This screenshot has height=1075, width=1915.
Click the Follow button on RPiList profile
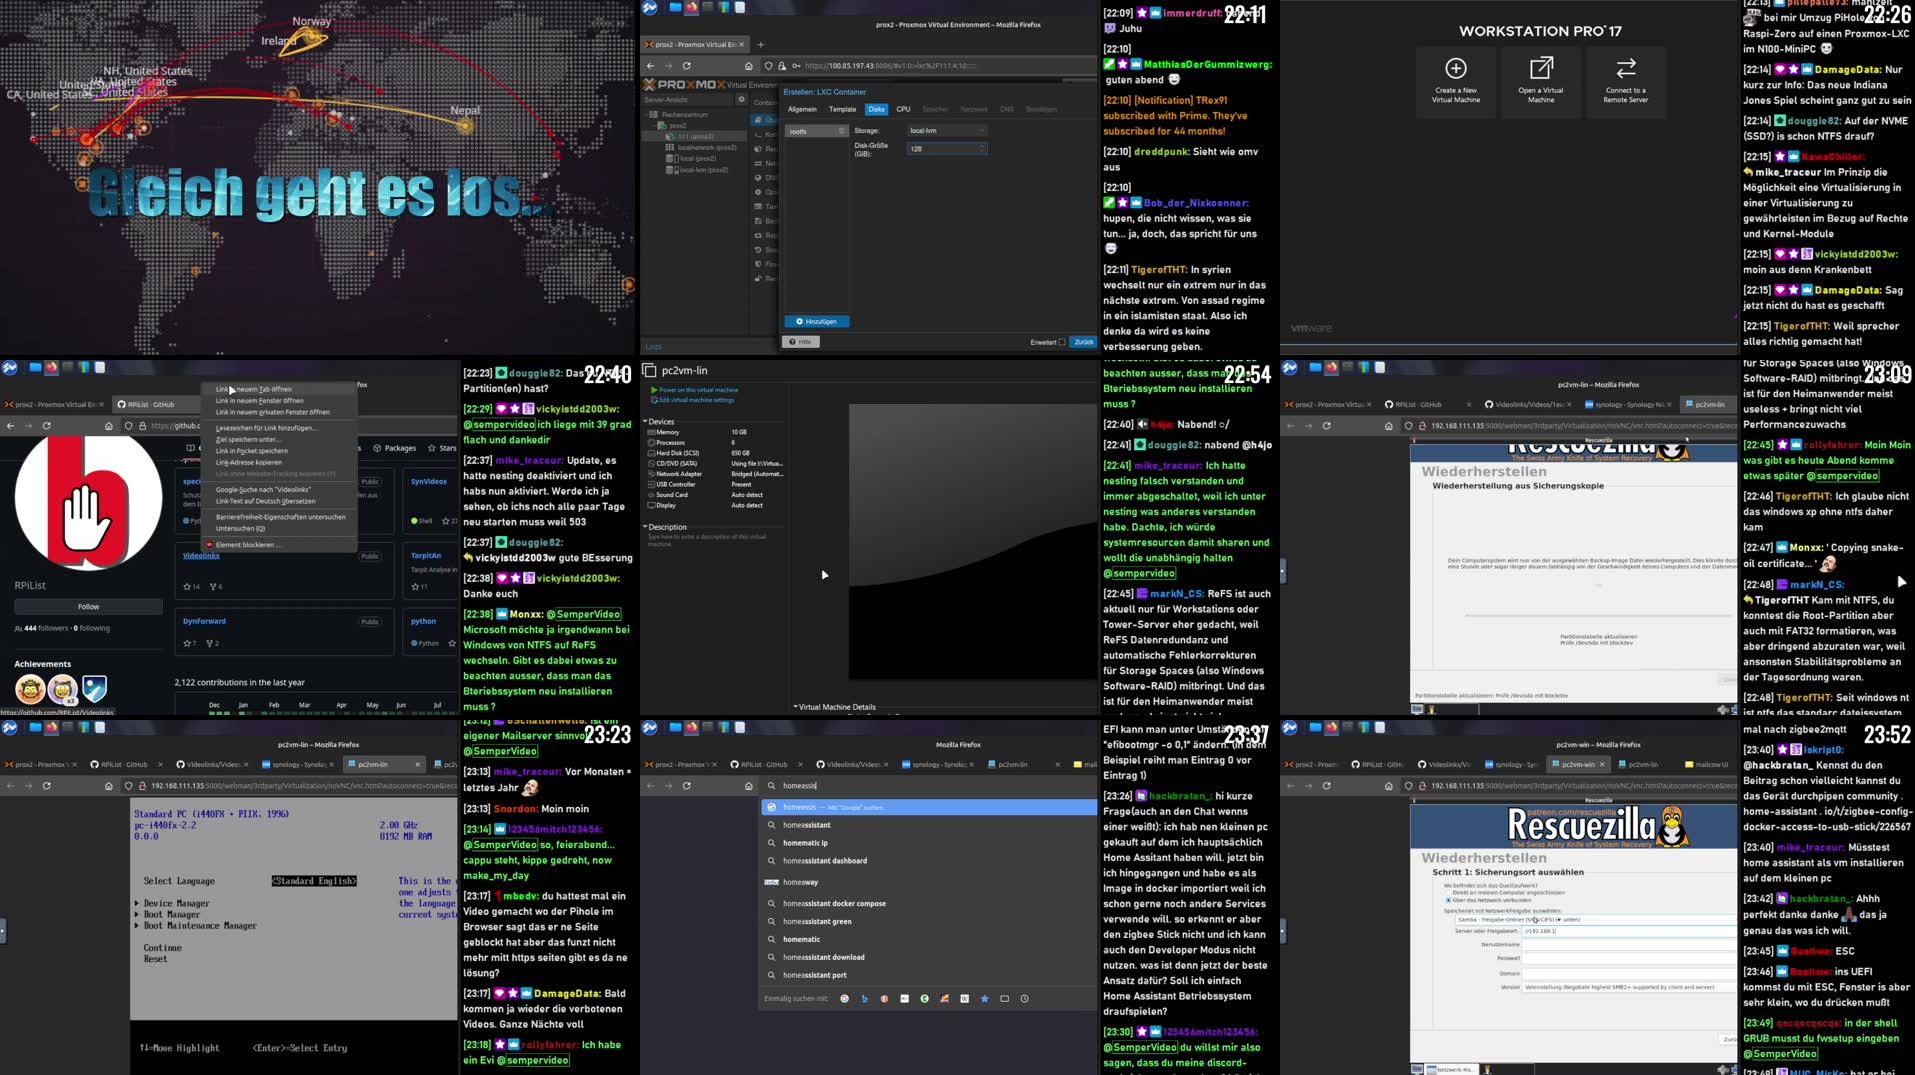88,606
